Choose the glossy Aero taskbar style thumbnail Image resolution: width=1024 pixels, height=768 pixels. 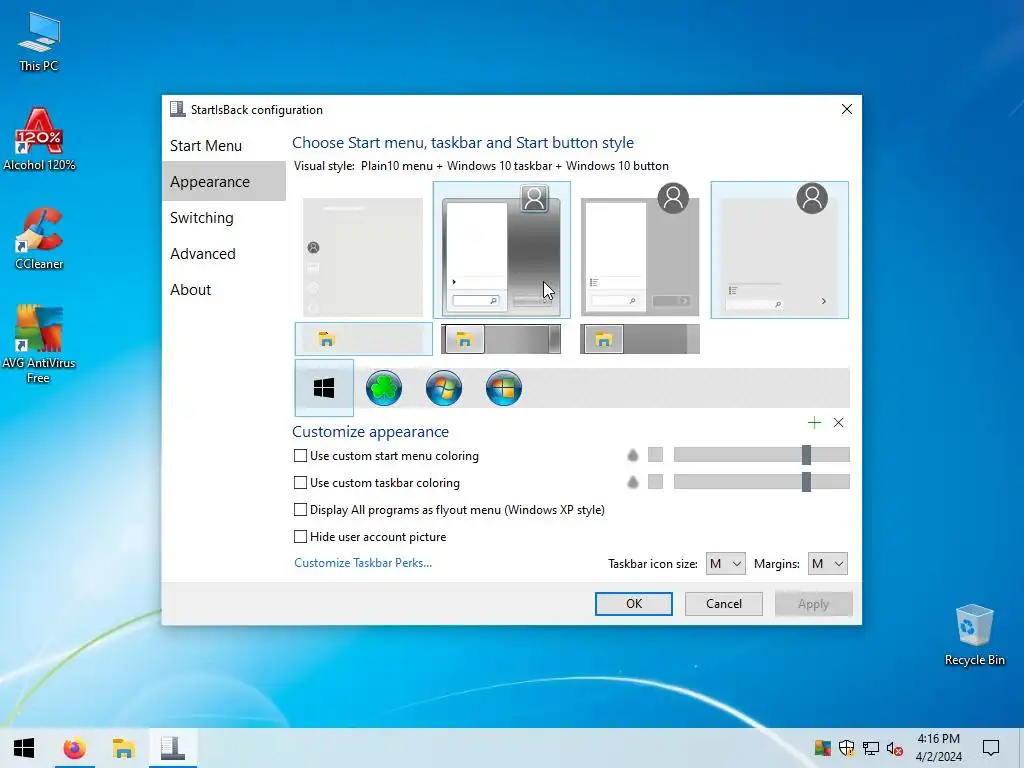(x=501, y=339)
